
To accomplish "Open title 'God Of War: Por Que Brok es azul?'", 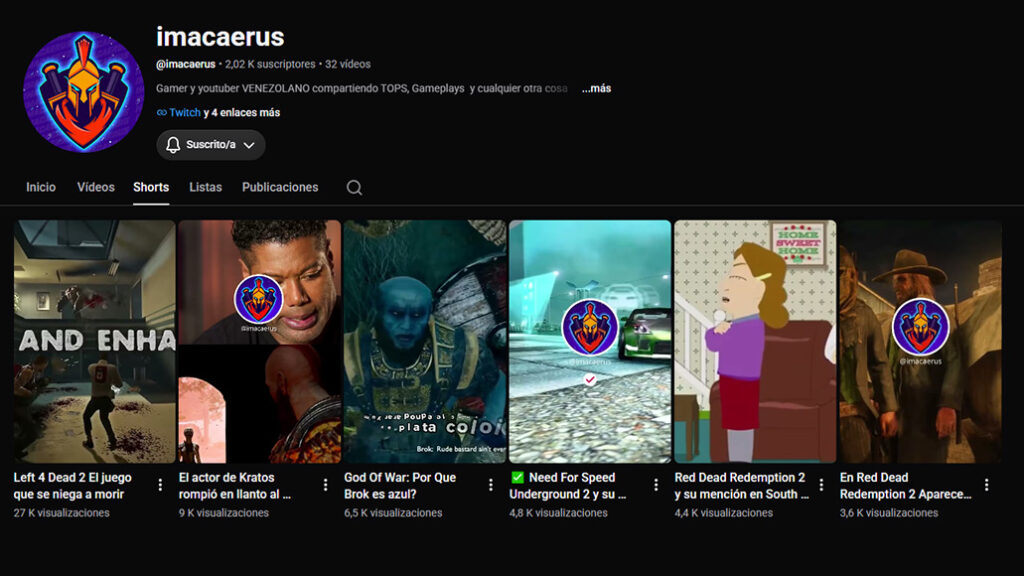I will (x=400, y=486).
